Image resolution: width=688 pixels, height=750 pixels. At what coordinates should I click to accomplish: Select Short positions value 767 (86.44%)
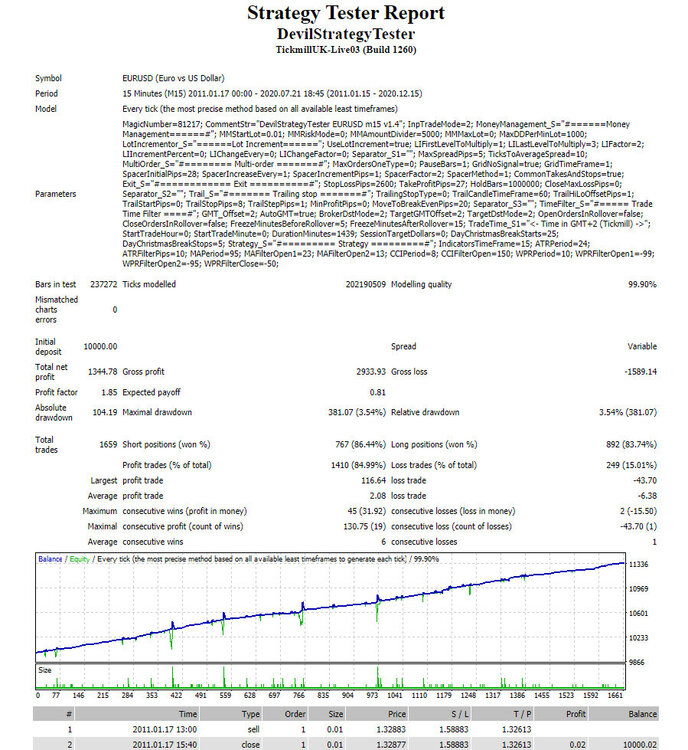point(360,444)
